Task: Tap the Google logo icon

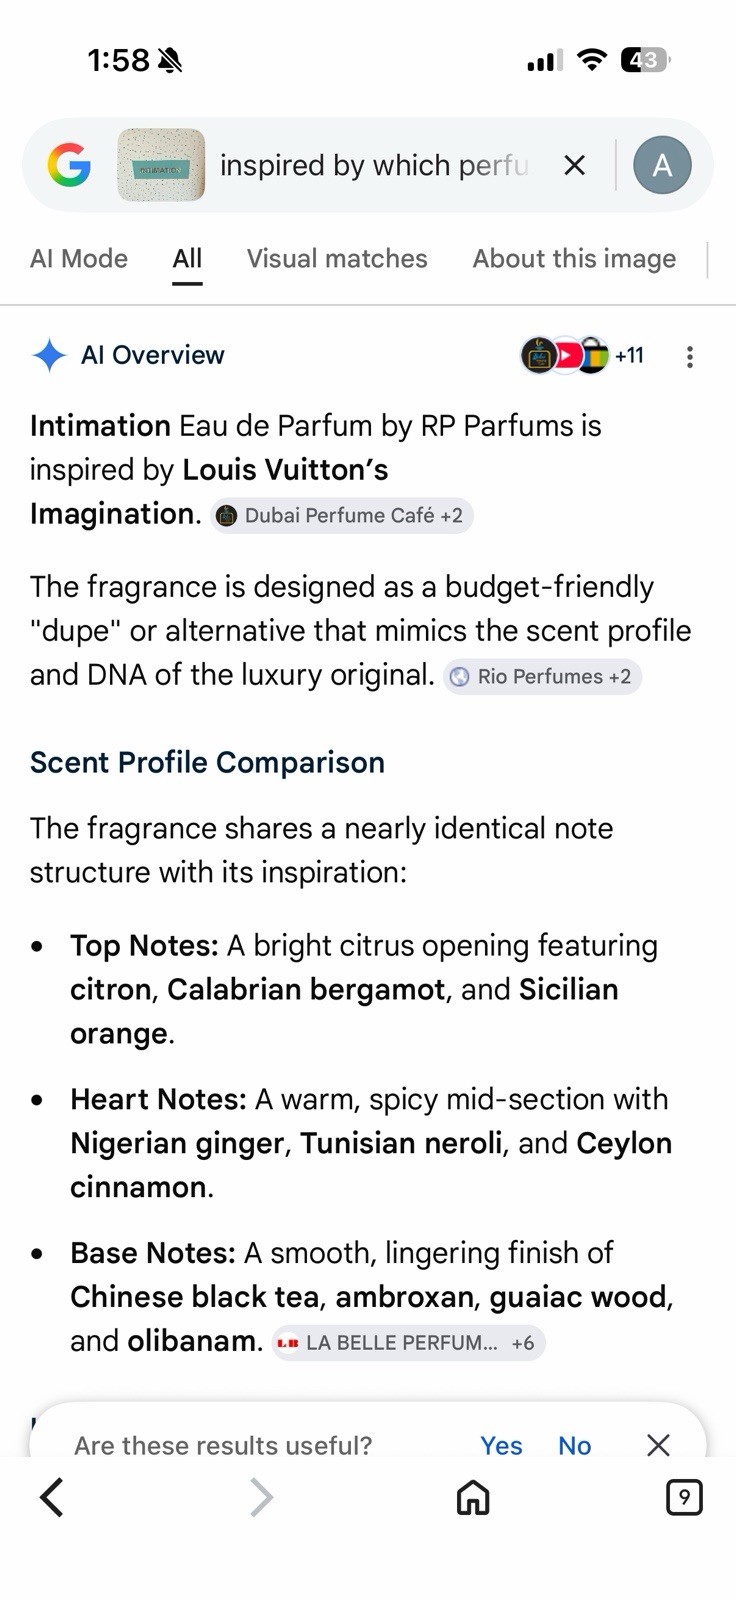Action: coord(69,165)
